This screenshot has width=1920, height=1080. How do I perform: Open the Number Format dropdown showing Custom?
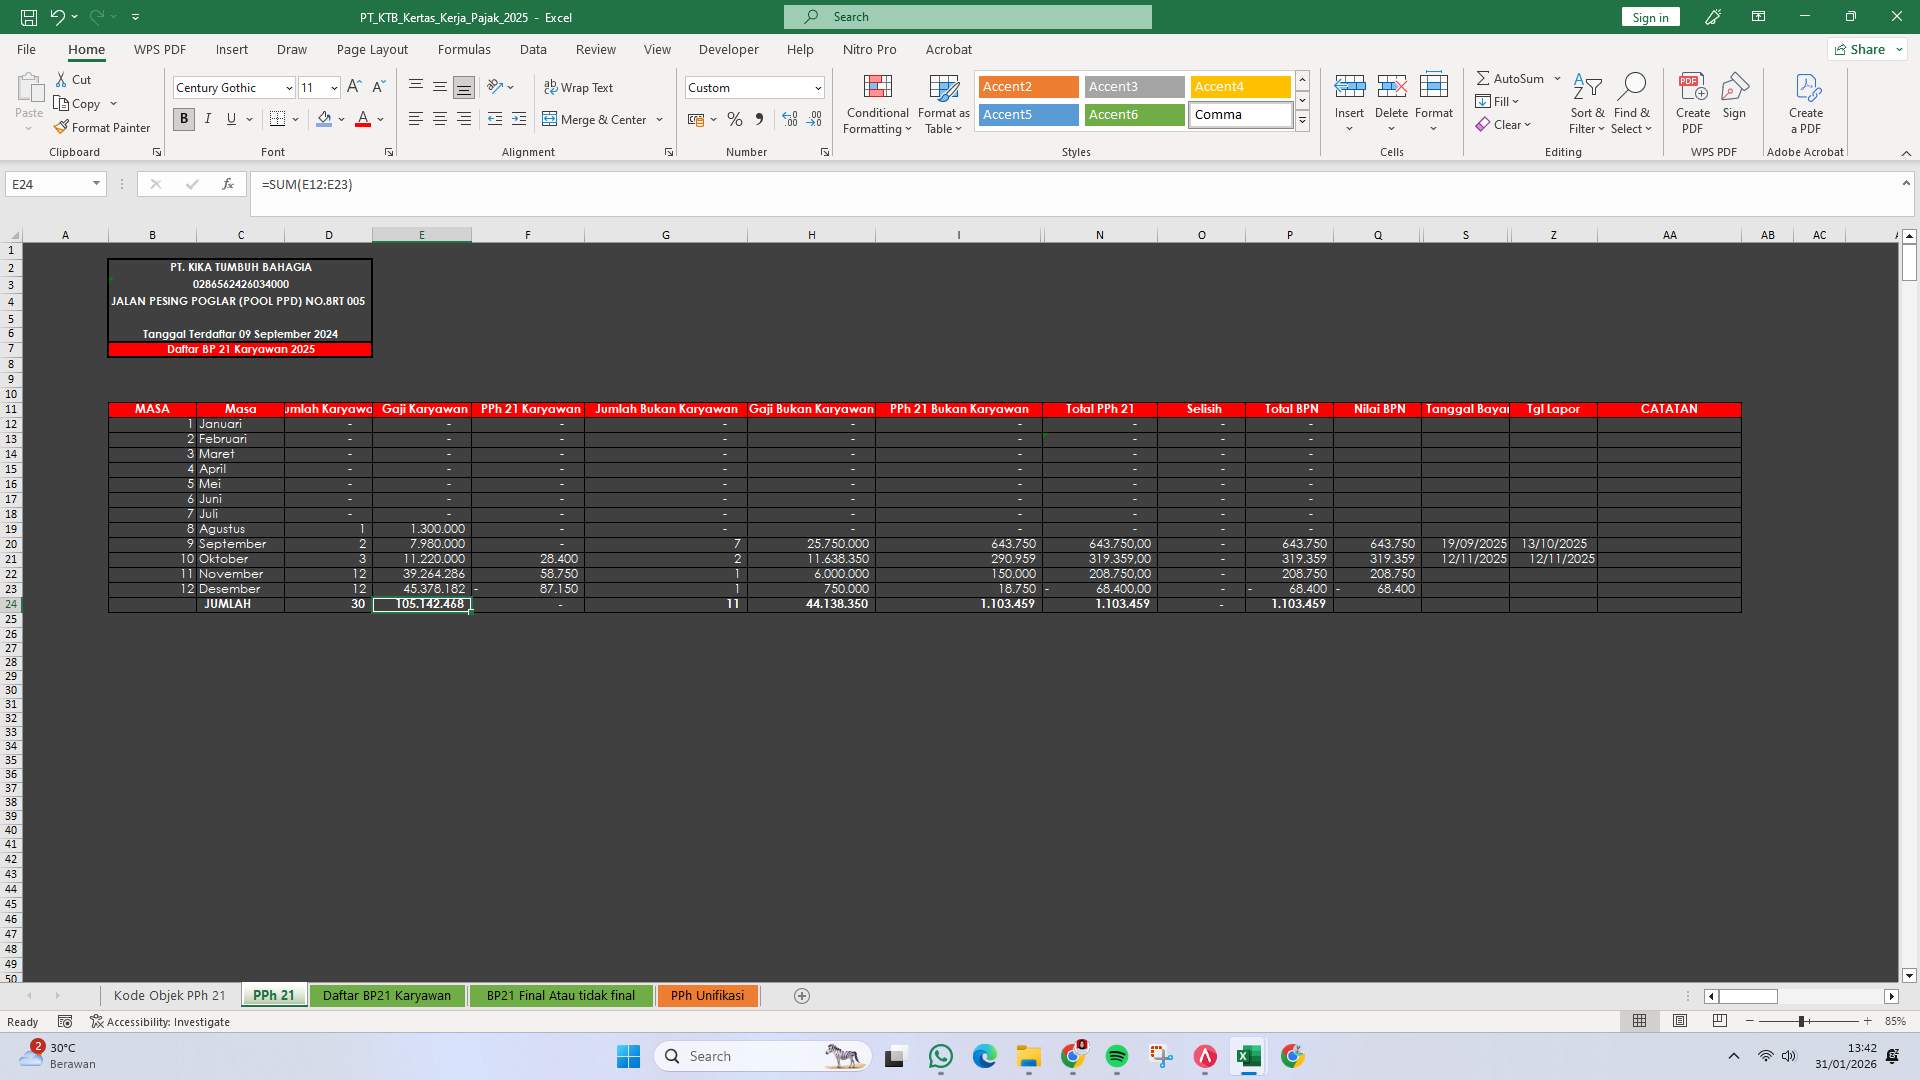pyautogui.click(x=816, y=87)
